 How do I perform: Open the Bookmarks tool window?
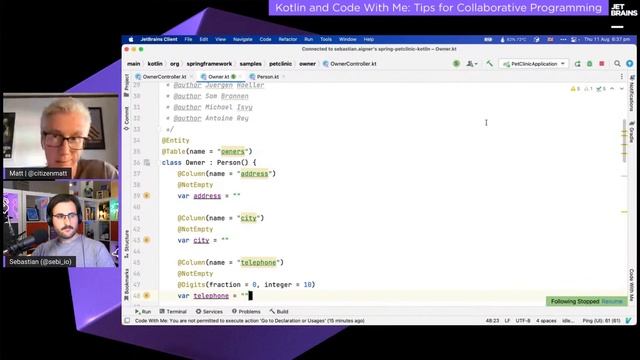[127, 284]
